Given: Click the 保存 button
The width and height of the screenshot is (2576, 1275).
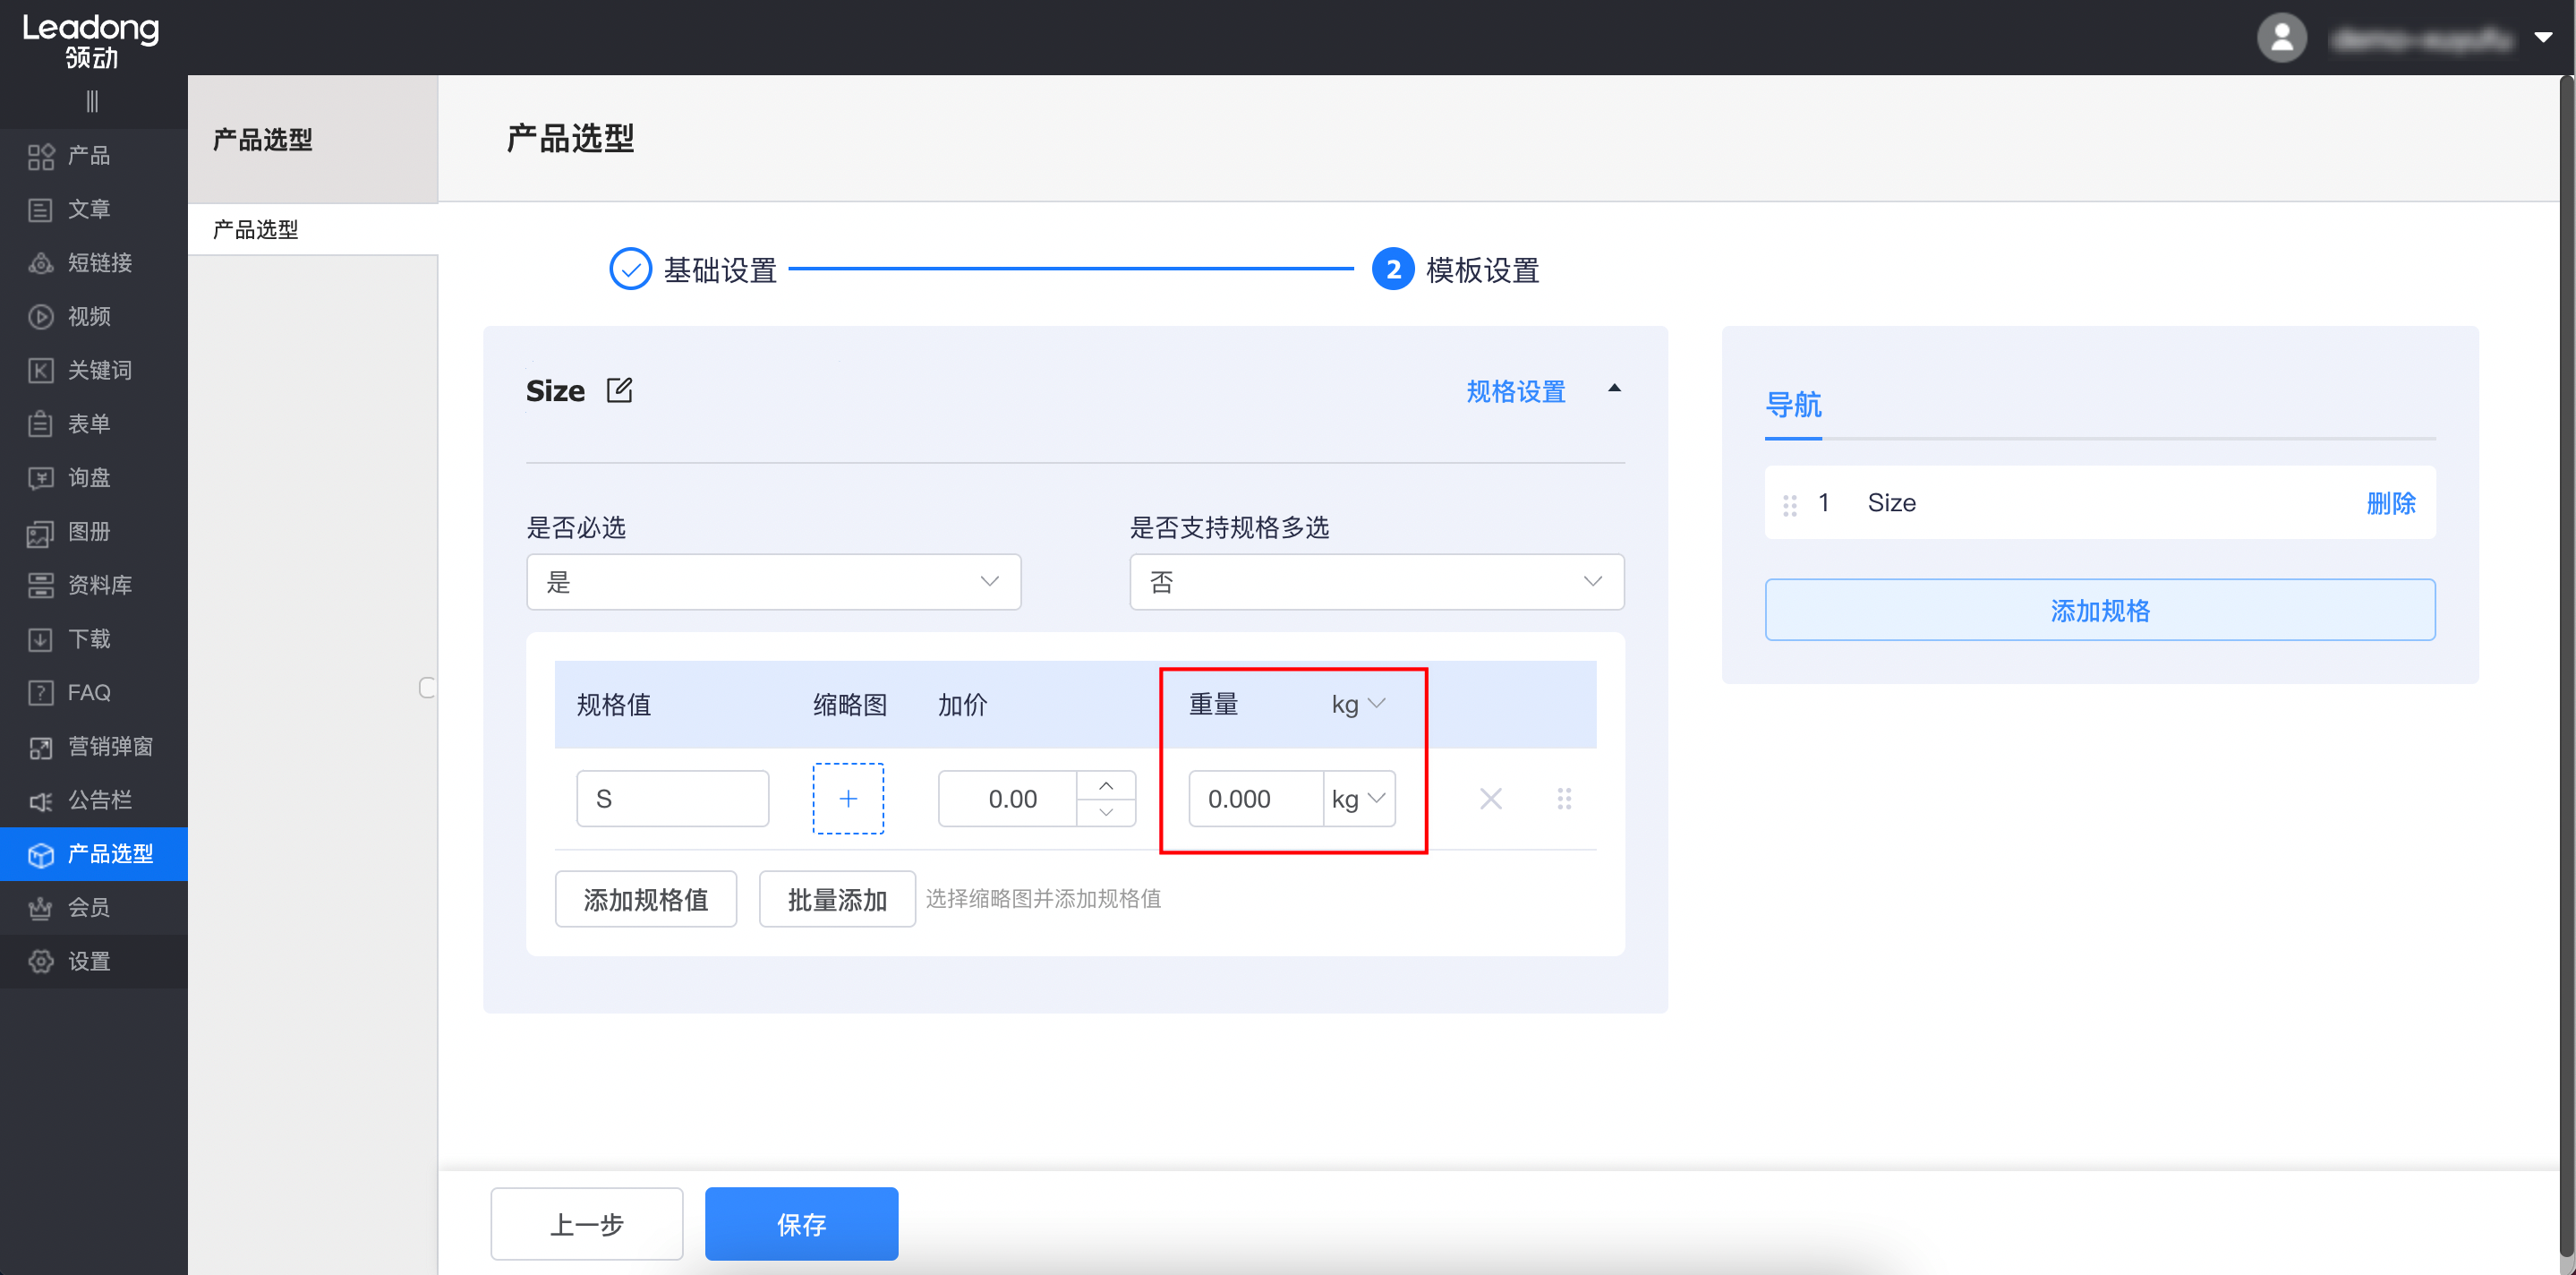Looking at the screenshot, I should tap(801, 1223).
